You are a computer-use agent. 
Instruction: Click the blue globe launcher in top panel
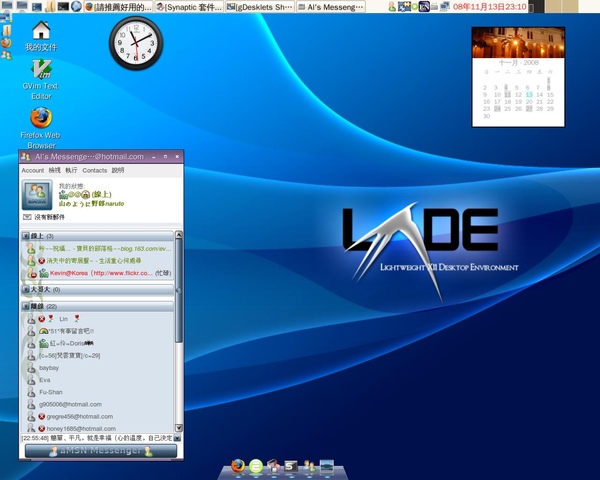76,7
